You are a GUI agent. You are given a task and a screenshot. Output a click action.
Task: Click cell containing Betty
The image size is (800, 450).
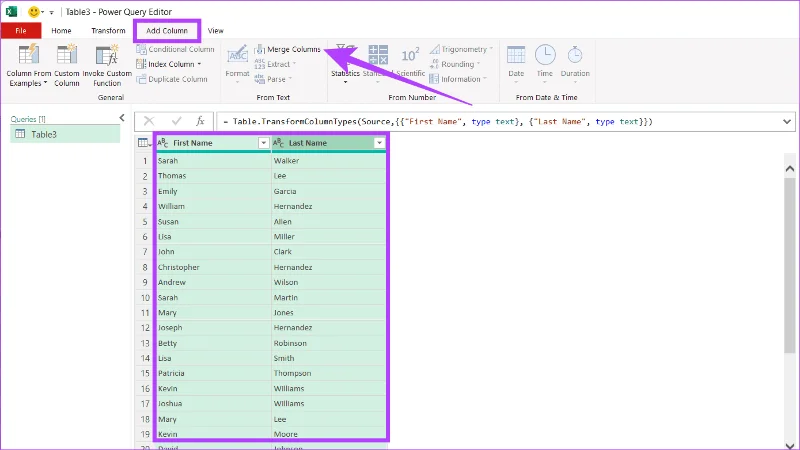click(x=213, y=343)
